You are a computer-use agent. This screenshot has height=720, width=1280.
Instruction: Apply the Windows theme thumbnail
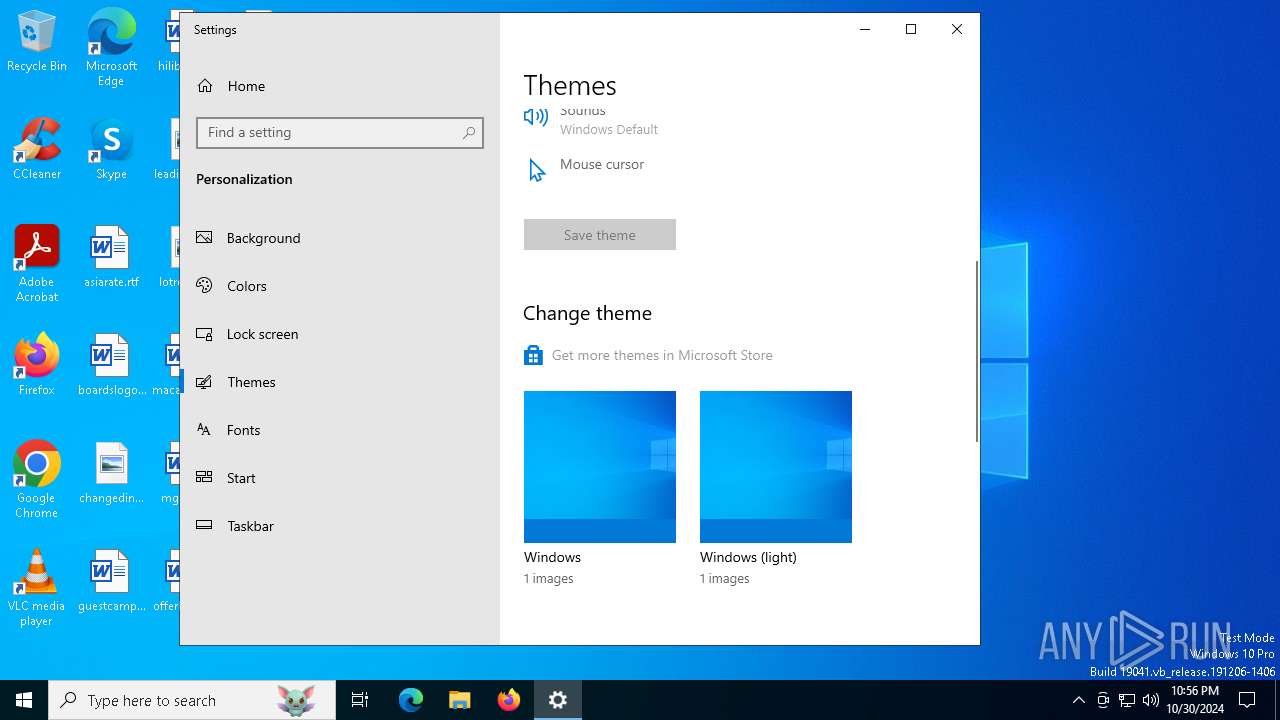click(600, 467)
